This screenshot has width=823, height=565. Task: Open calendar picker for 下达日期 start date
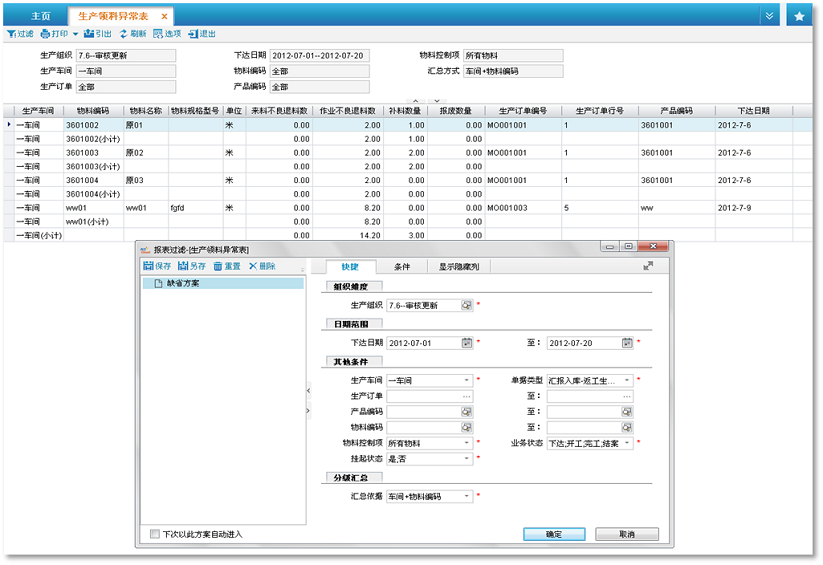pos(467,343)
